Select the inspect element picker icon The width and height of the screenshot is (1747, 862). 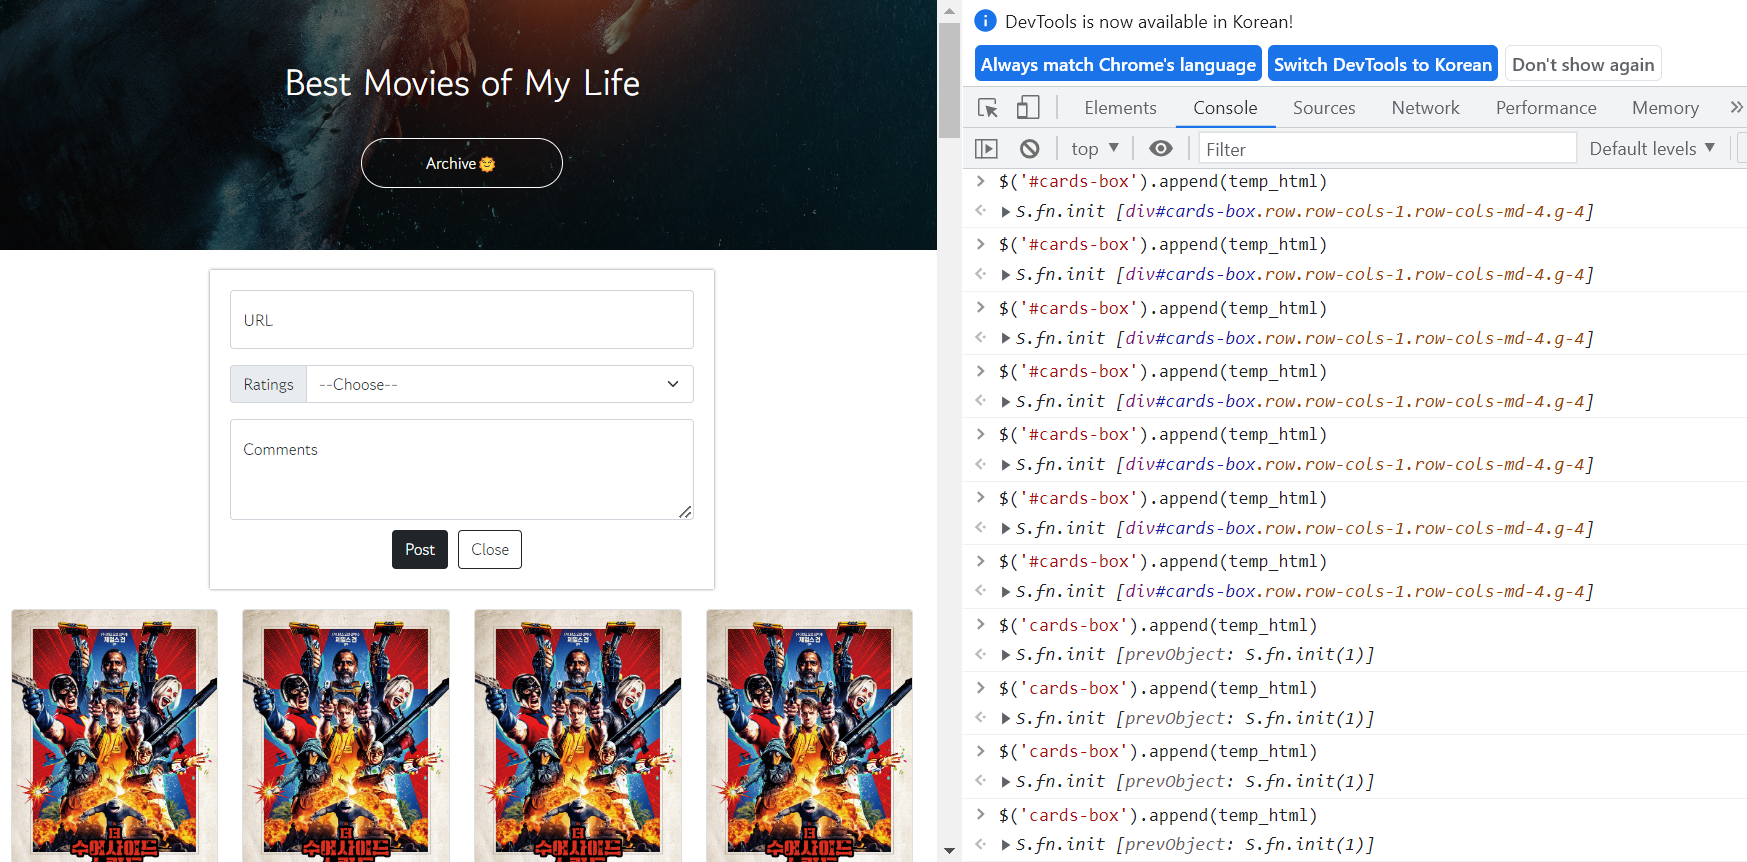[988, 108]
